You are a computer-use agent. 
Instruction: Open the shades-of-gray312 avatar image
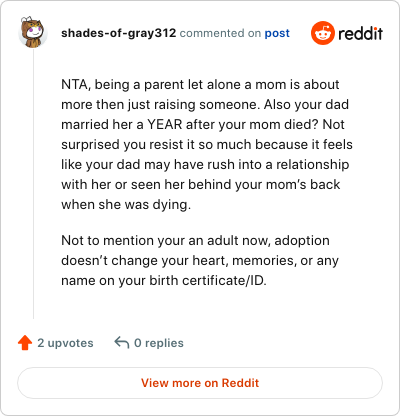33,32
